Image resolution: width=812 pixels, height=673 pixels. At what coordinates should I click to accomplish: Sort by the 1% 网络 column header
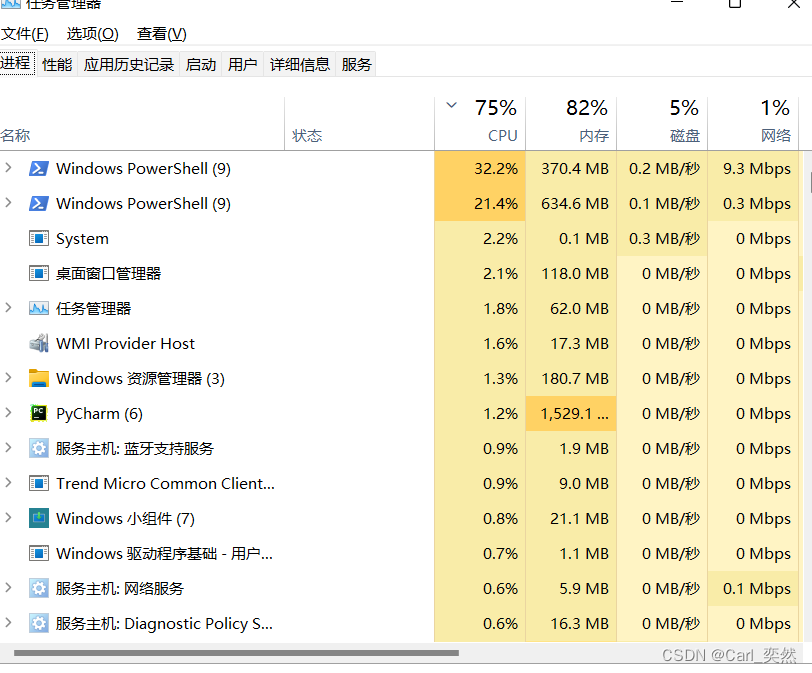(753, 124)
